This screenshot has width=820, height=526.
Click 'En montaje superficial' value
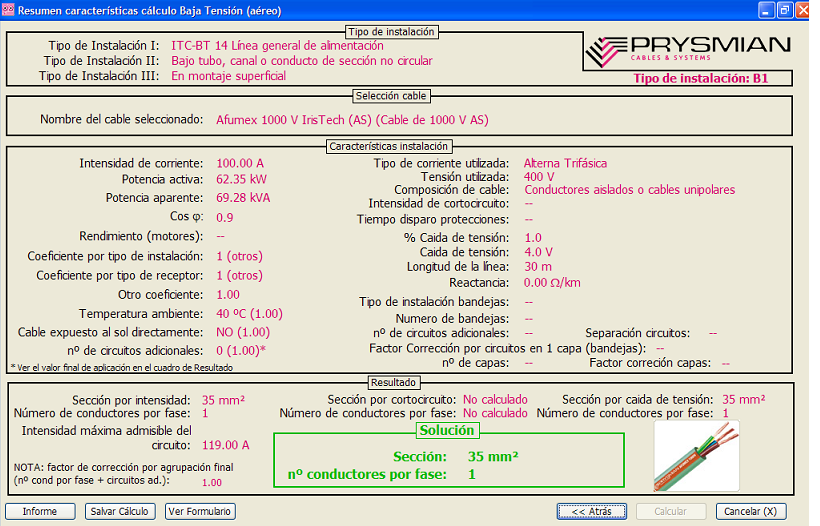pos(229,76)
